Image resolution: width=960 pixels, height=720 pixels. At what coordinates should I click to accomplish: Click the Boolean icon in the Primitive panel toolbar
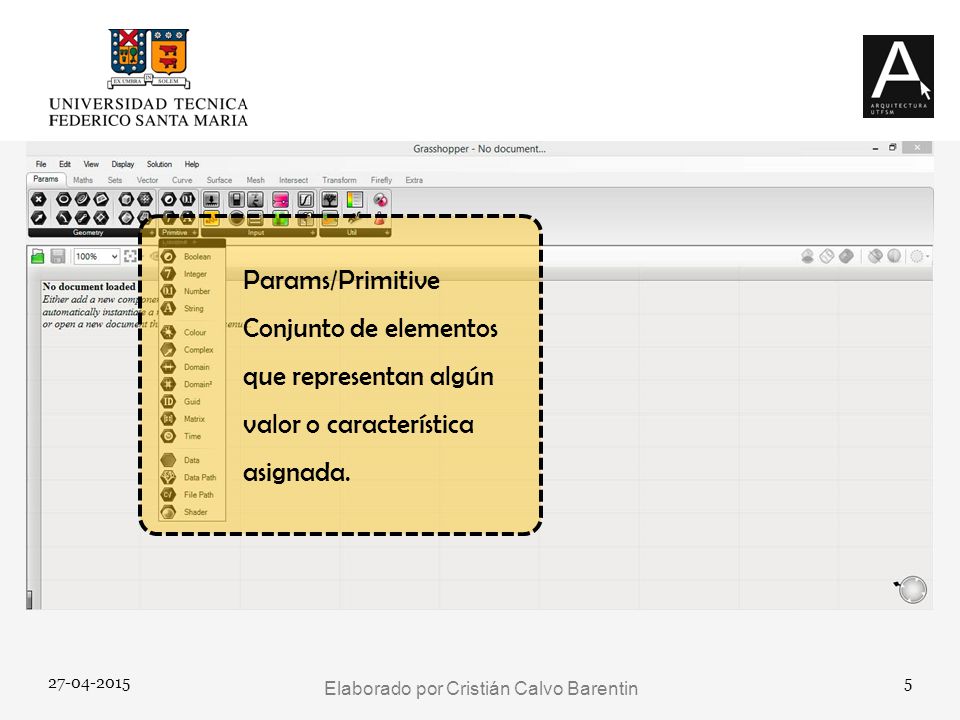click(x=168, y=200)
